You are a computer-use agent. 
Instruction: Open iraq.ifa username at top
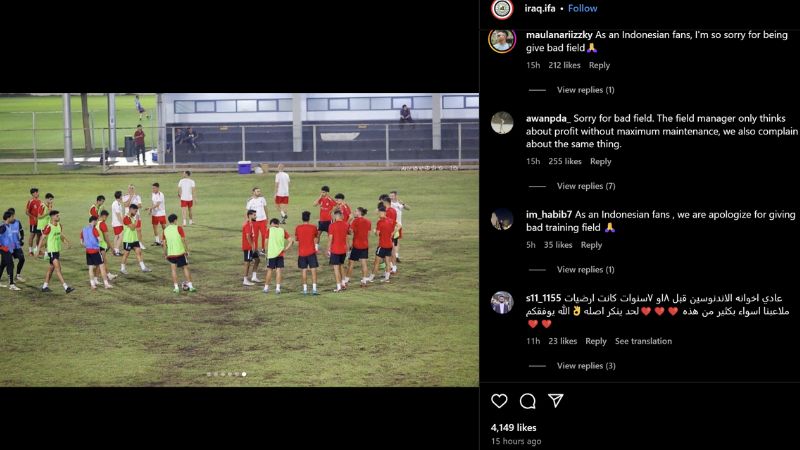(x=540, y=8)
